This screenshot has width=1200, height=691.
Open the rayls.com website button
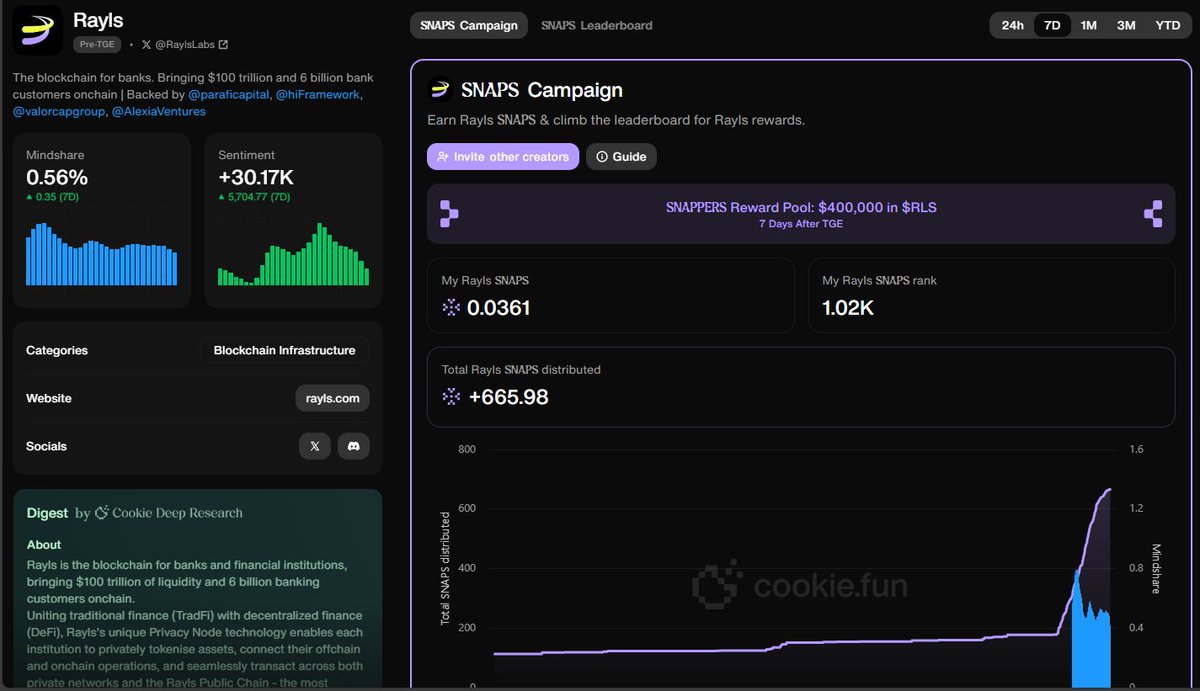pyautogui.click(x=333, y=398)
